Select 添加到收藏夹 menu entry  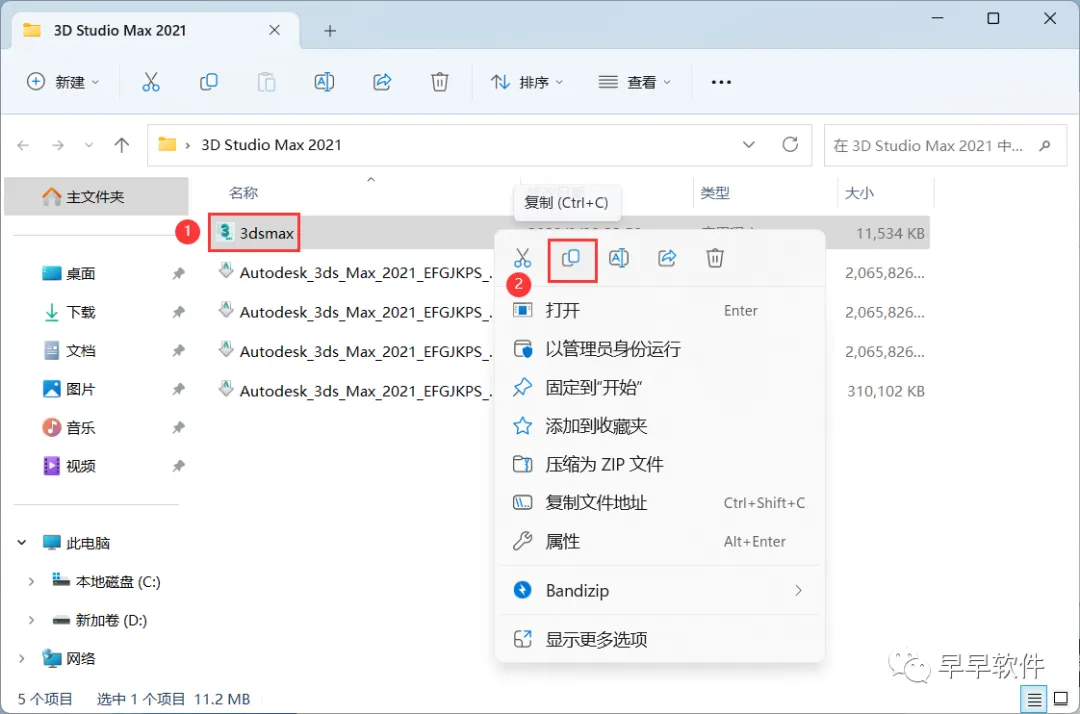(x=660, y=426)
